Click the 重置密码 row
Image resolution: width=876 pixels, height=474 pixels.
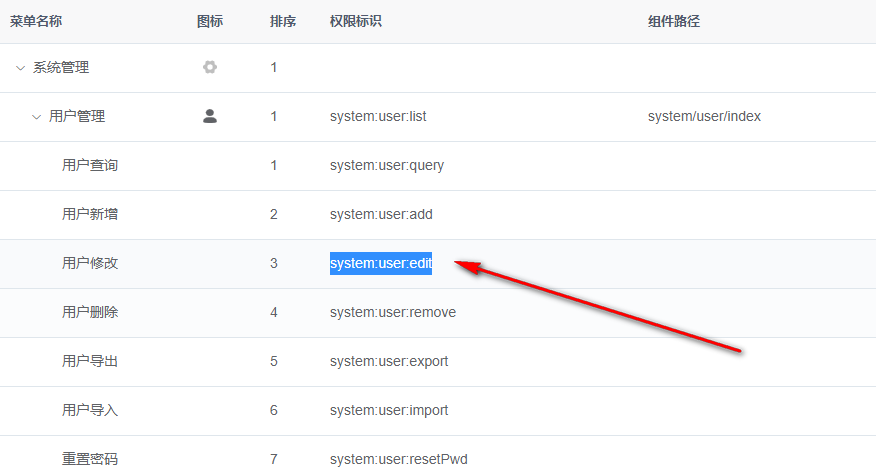(438, 456)
